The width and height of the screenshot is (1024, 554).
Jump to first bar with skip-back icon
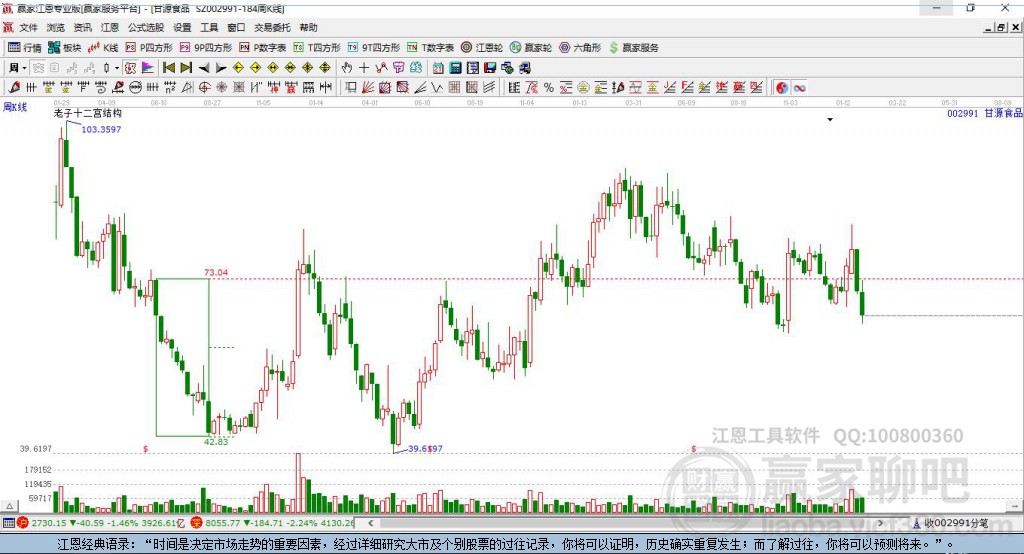pyautogui.click(x=168, y=68)
